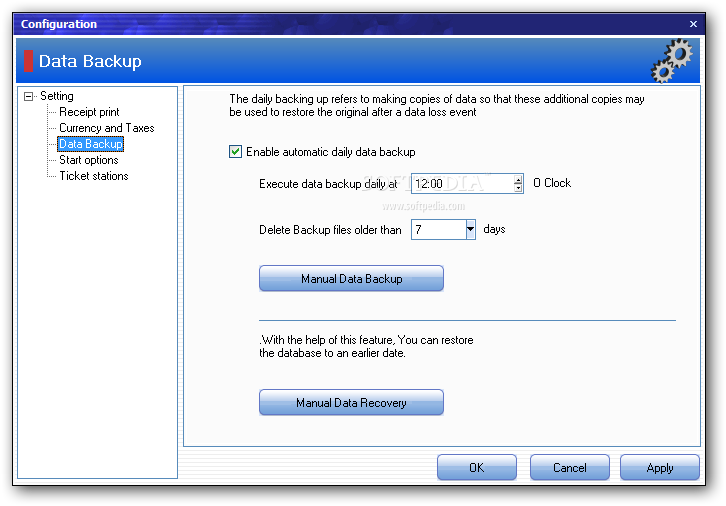Click the Manual Data Recovery button
The width and height of the screenshot is (726, 506).
pyautogui.click(x=351, y=402)
